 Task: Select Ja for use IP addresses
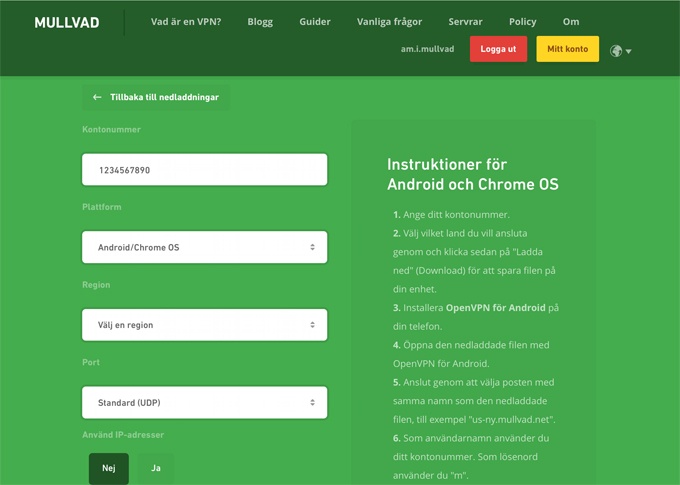(x=155, y=468)
